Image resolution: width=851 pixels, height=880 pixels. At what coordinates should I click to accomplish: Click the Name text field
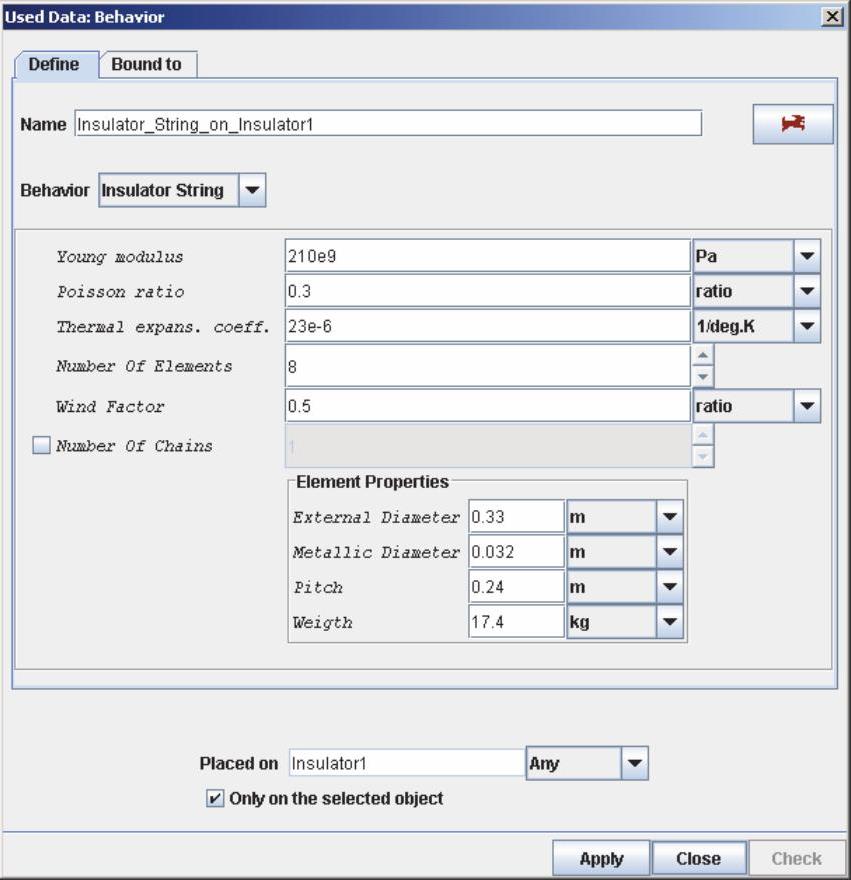(x=387, y=124)
